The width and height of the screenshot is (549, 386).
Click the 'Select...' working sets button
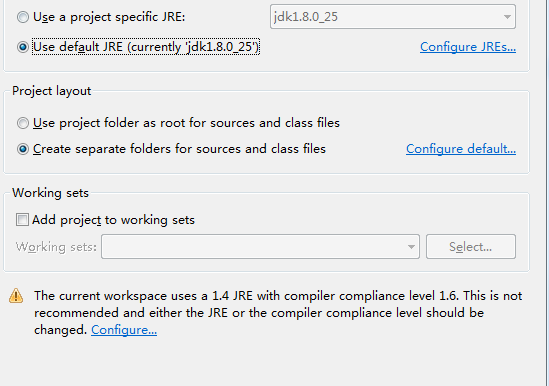pos(471,247)
